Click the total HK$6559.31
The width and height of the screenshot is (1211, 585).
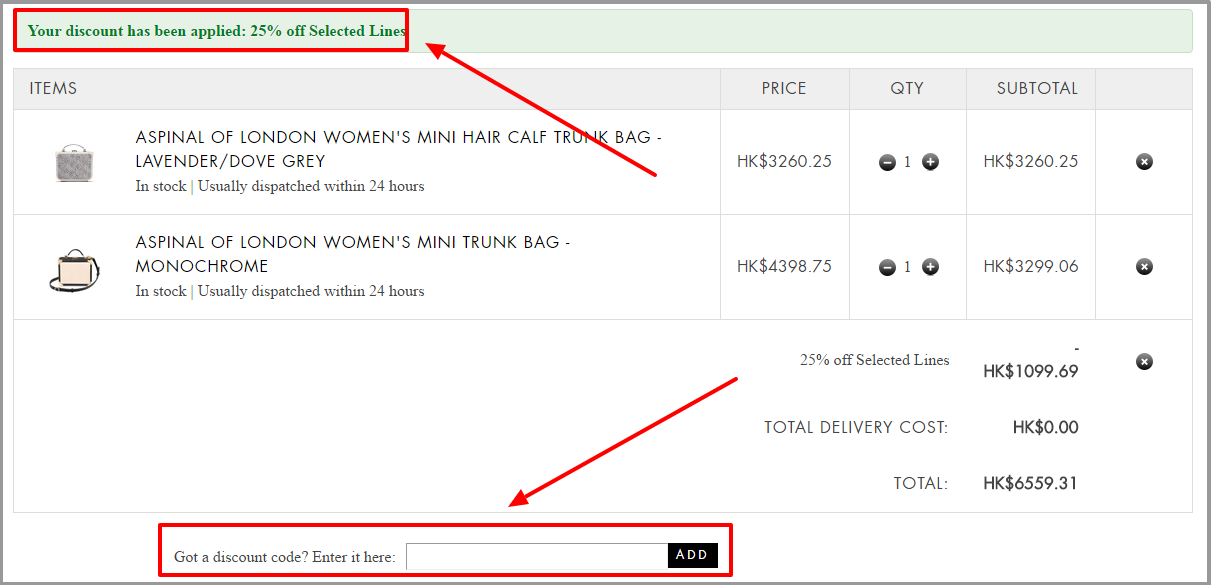pyautogui.click(x=1031, y=484)
